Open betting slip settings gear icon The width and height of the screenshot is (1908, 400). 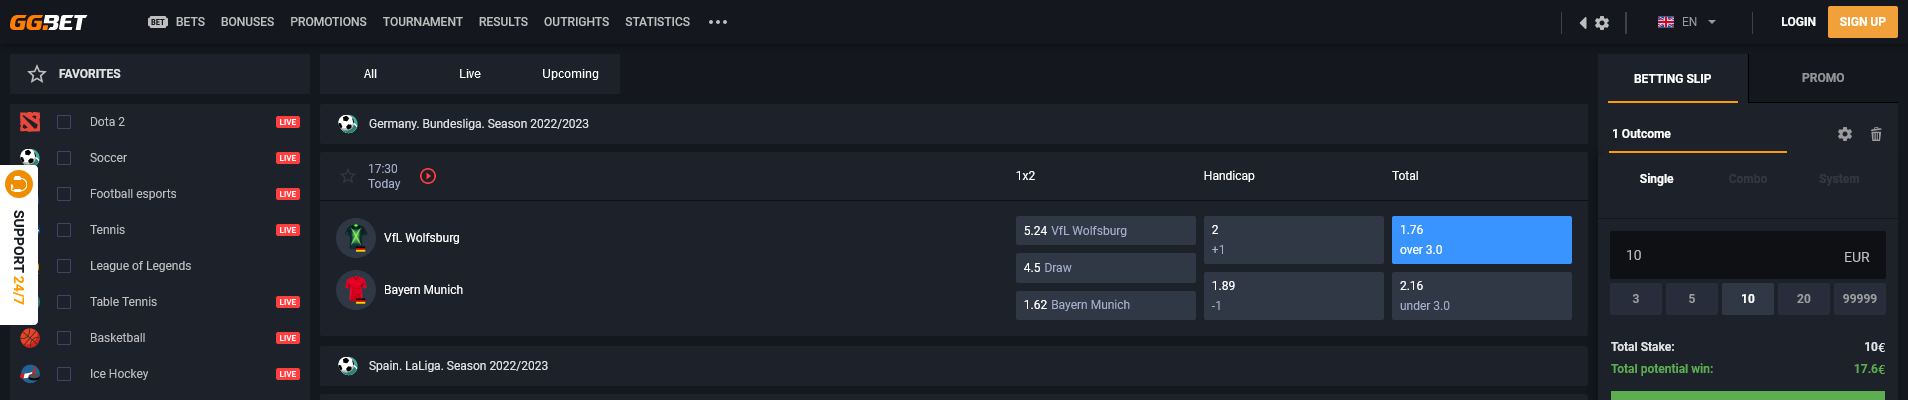click(x=1845, y=134)
